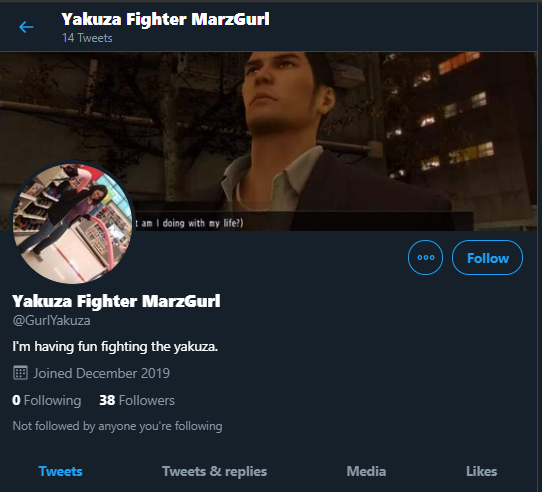Click Not followed by anyone you're following

click(x=117, y=426)
